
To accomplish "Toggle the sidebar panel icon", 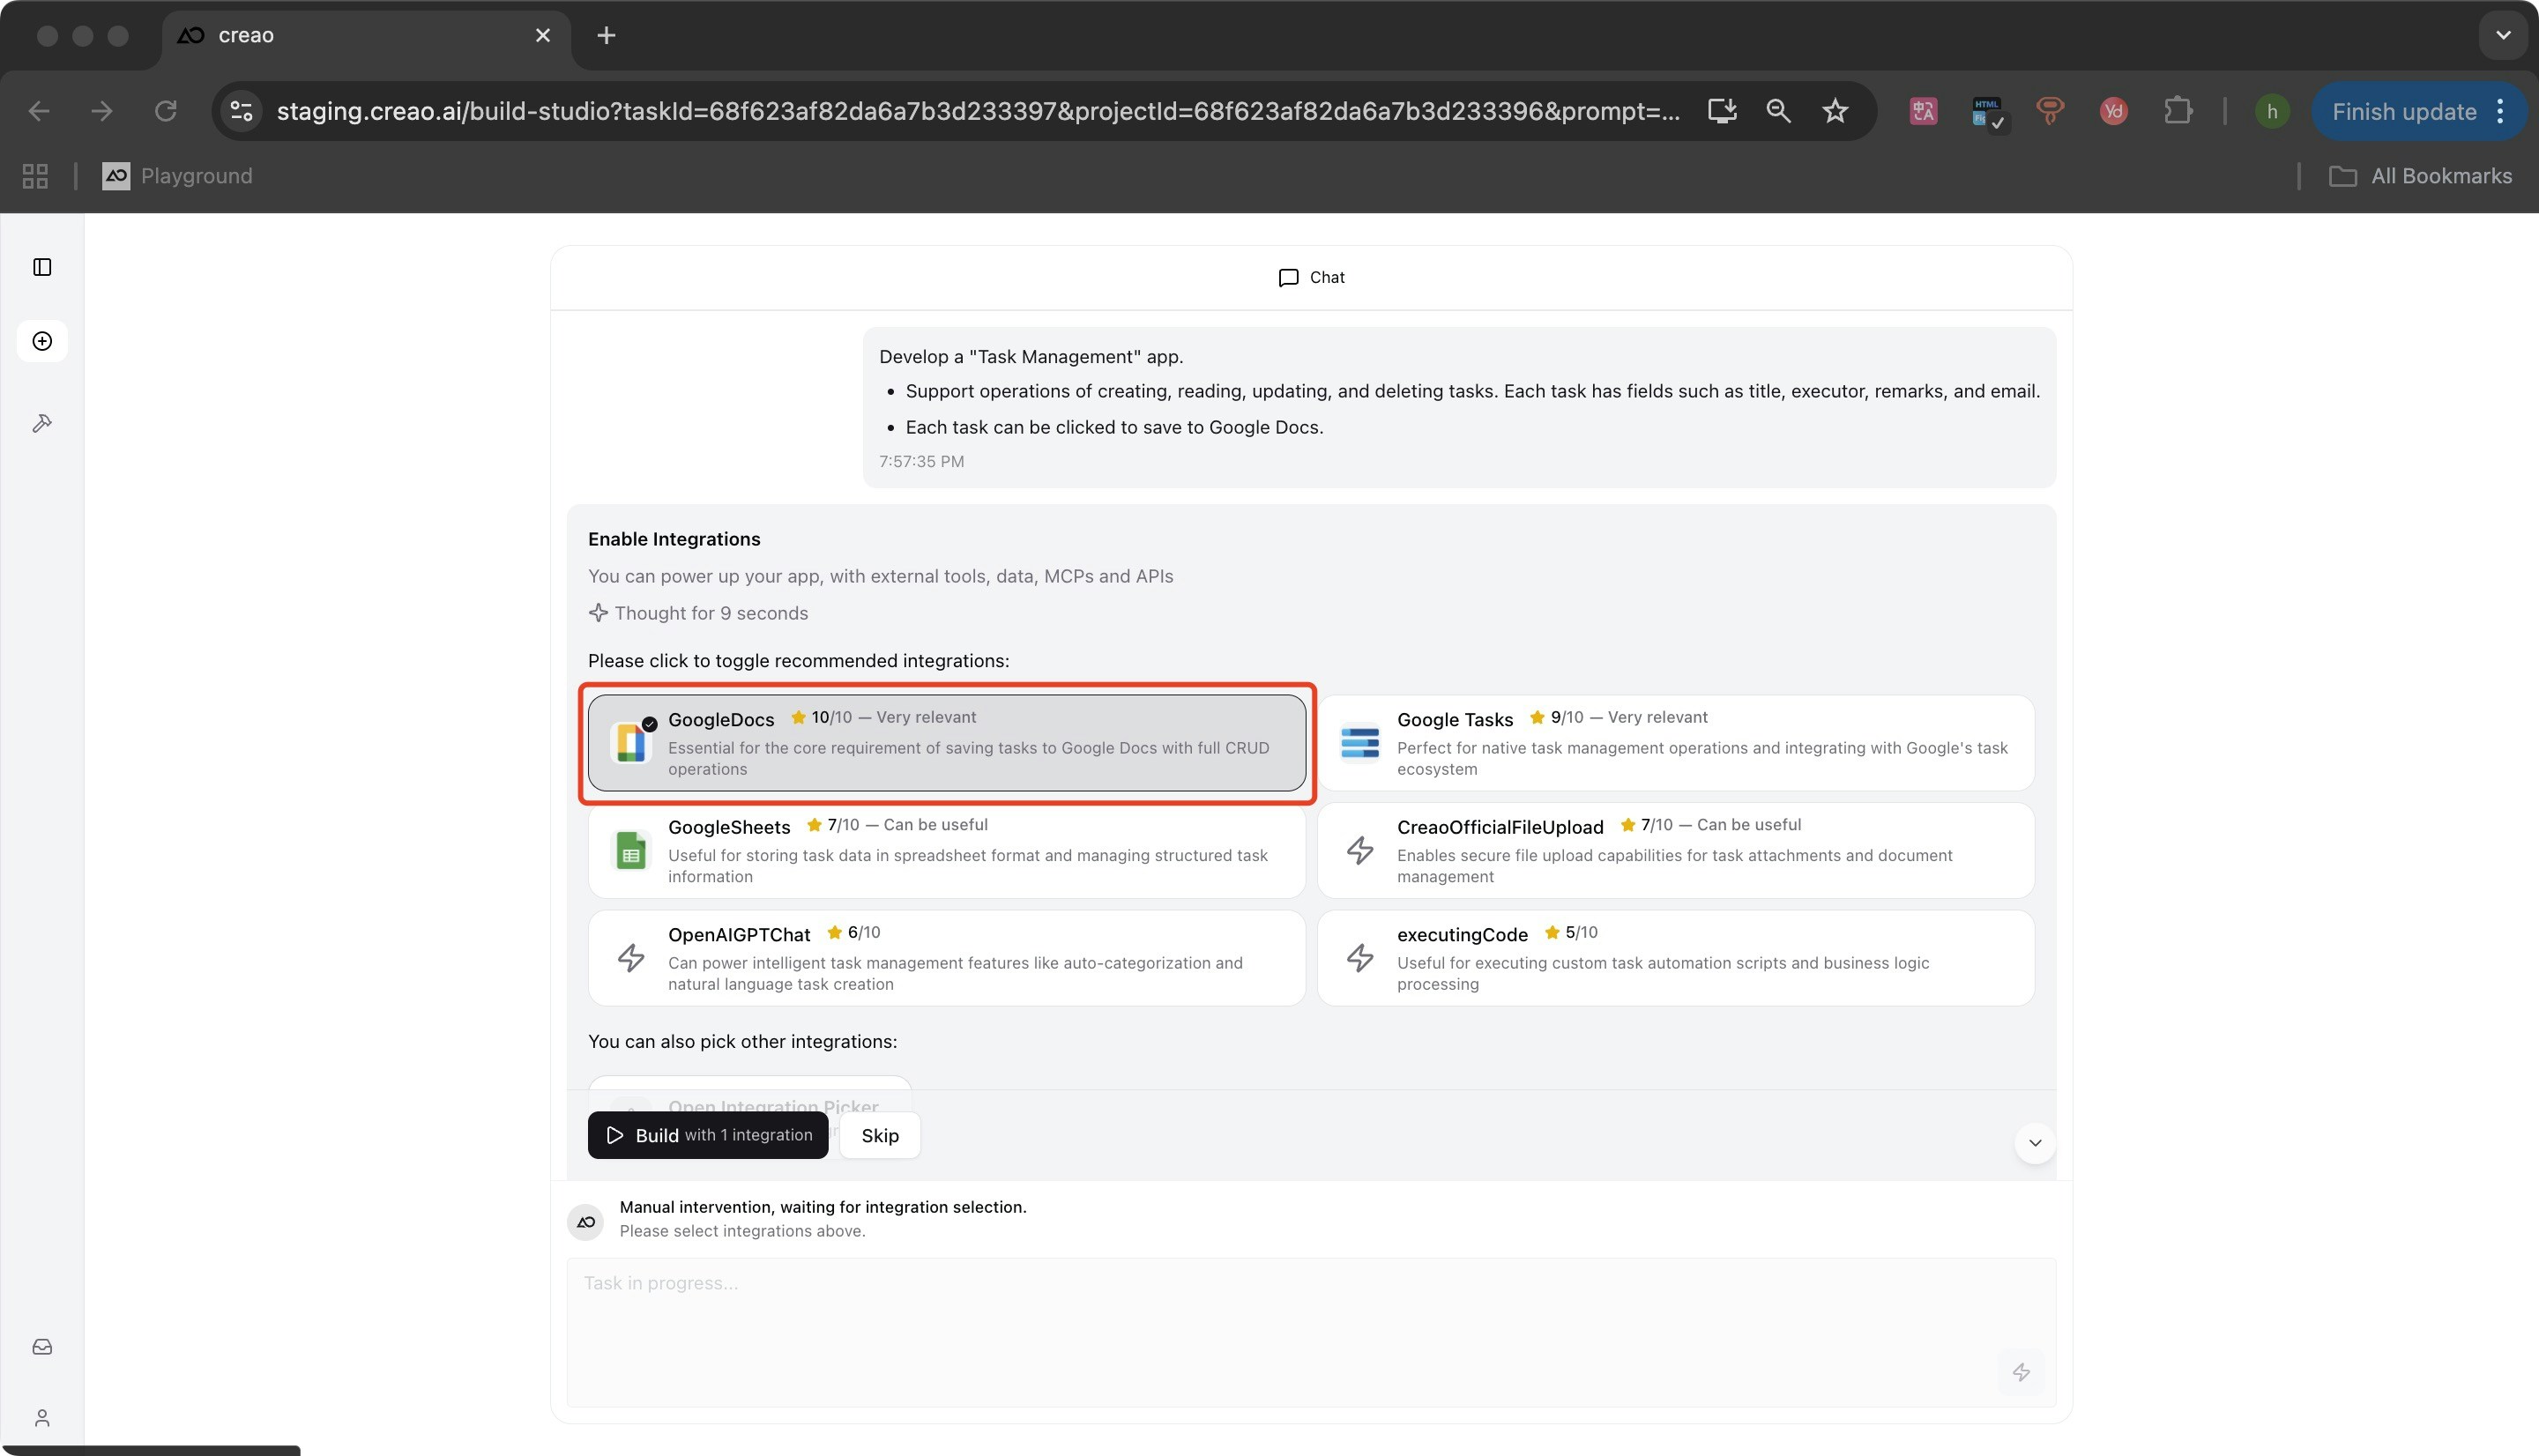I will 42,267.
